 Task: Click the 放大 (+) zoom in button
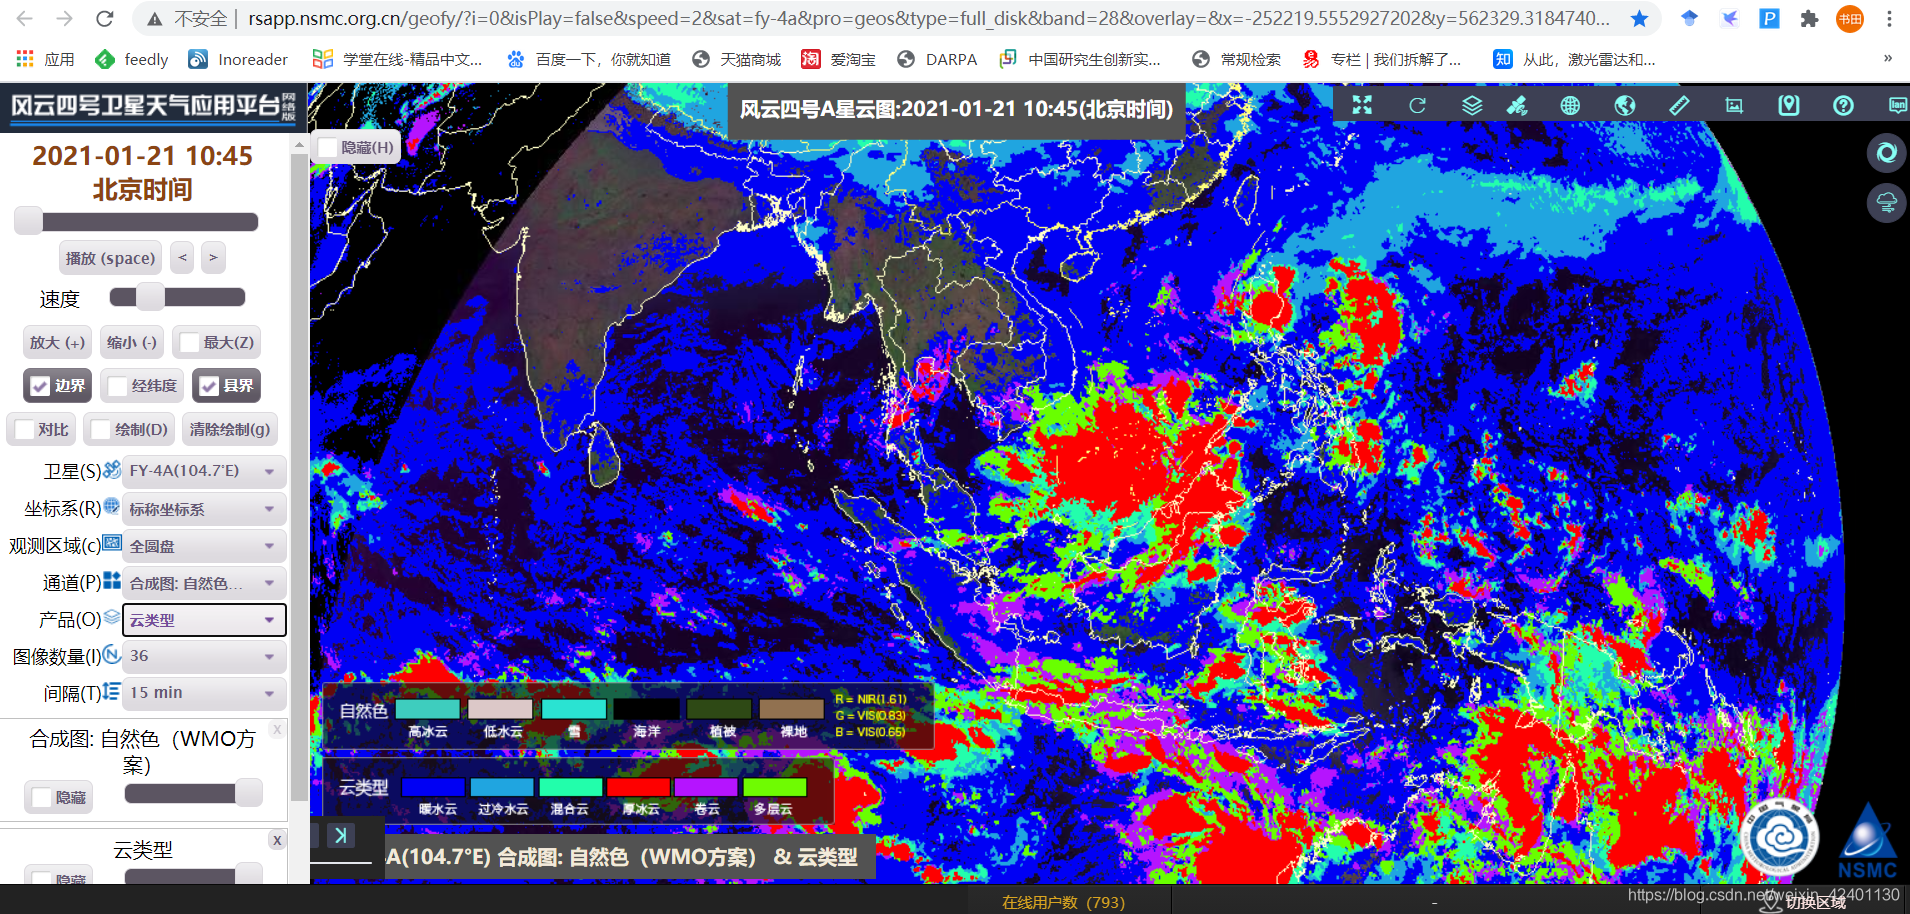click(57, 342)
